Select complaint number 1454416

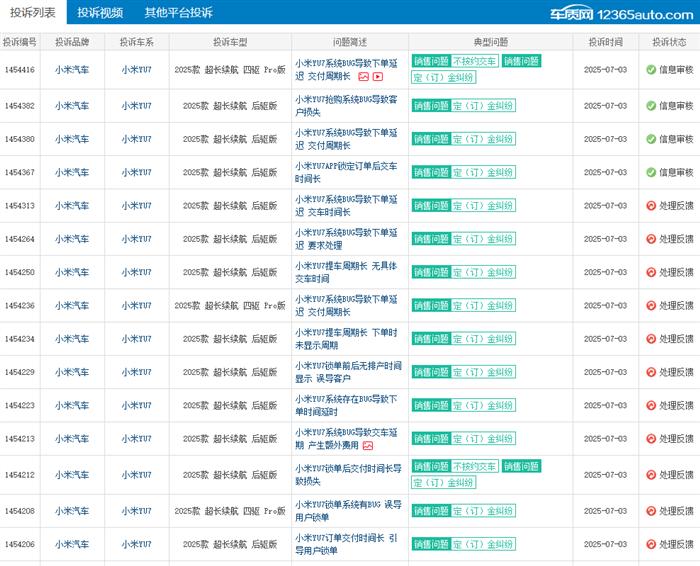[20, 70]
